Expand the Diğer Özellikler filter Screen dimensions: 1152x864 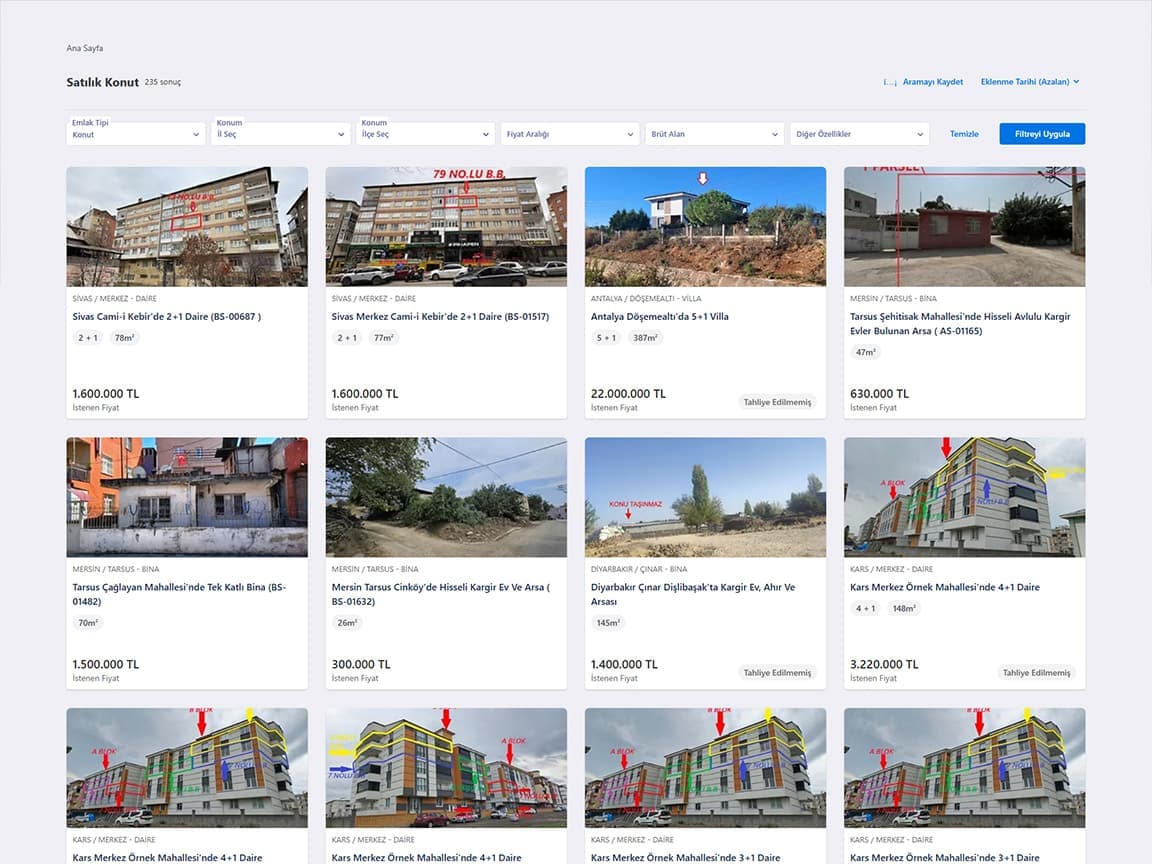click(860, 134)
